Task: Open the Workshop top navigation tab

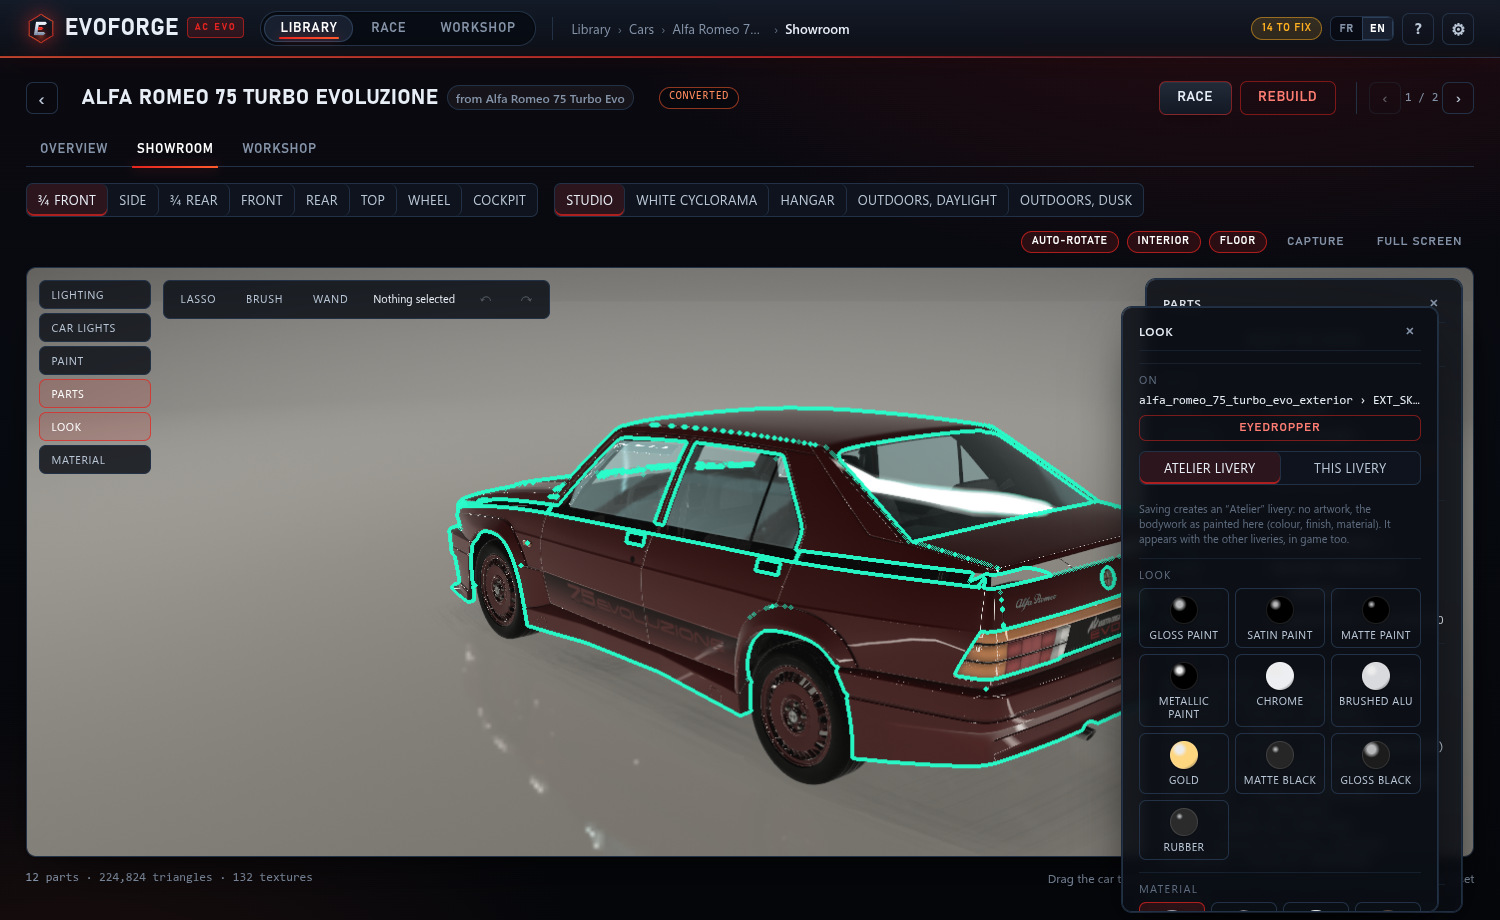Action: (x=478, y=28)
